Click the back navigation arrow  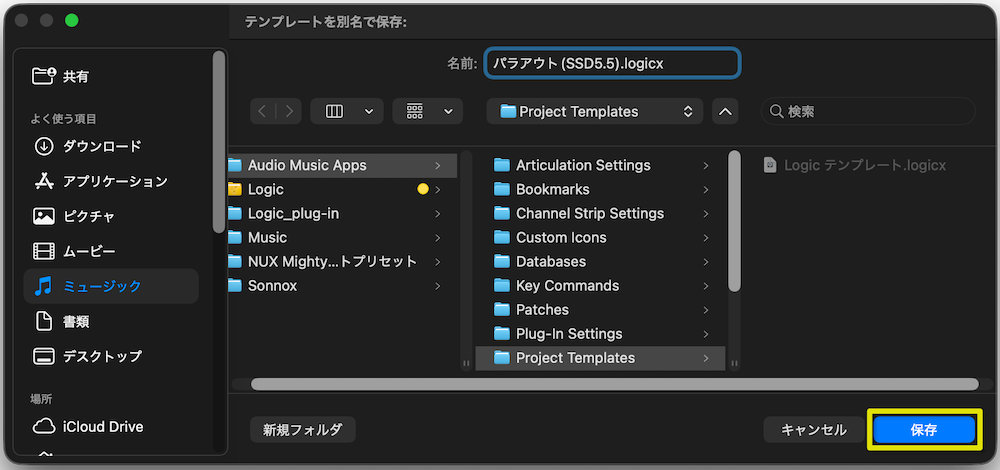[263, 112]
